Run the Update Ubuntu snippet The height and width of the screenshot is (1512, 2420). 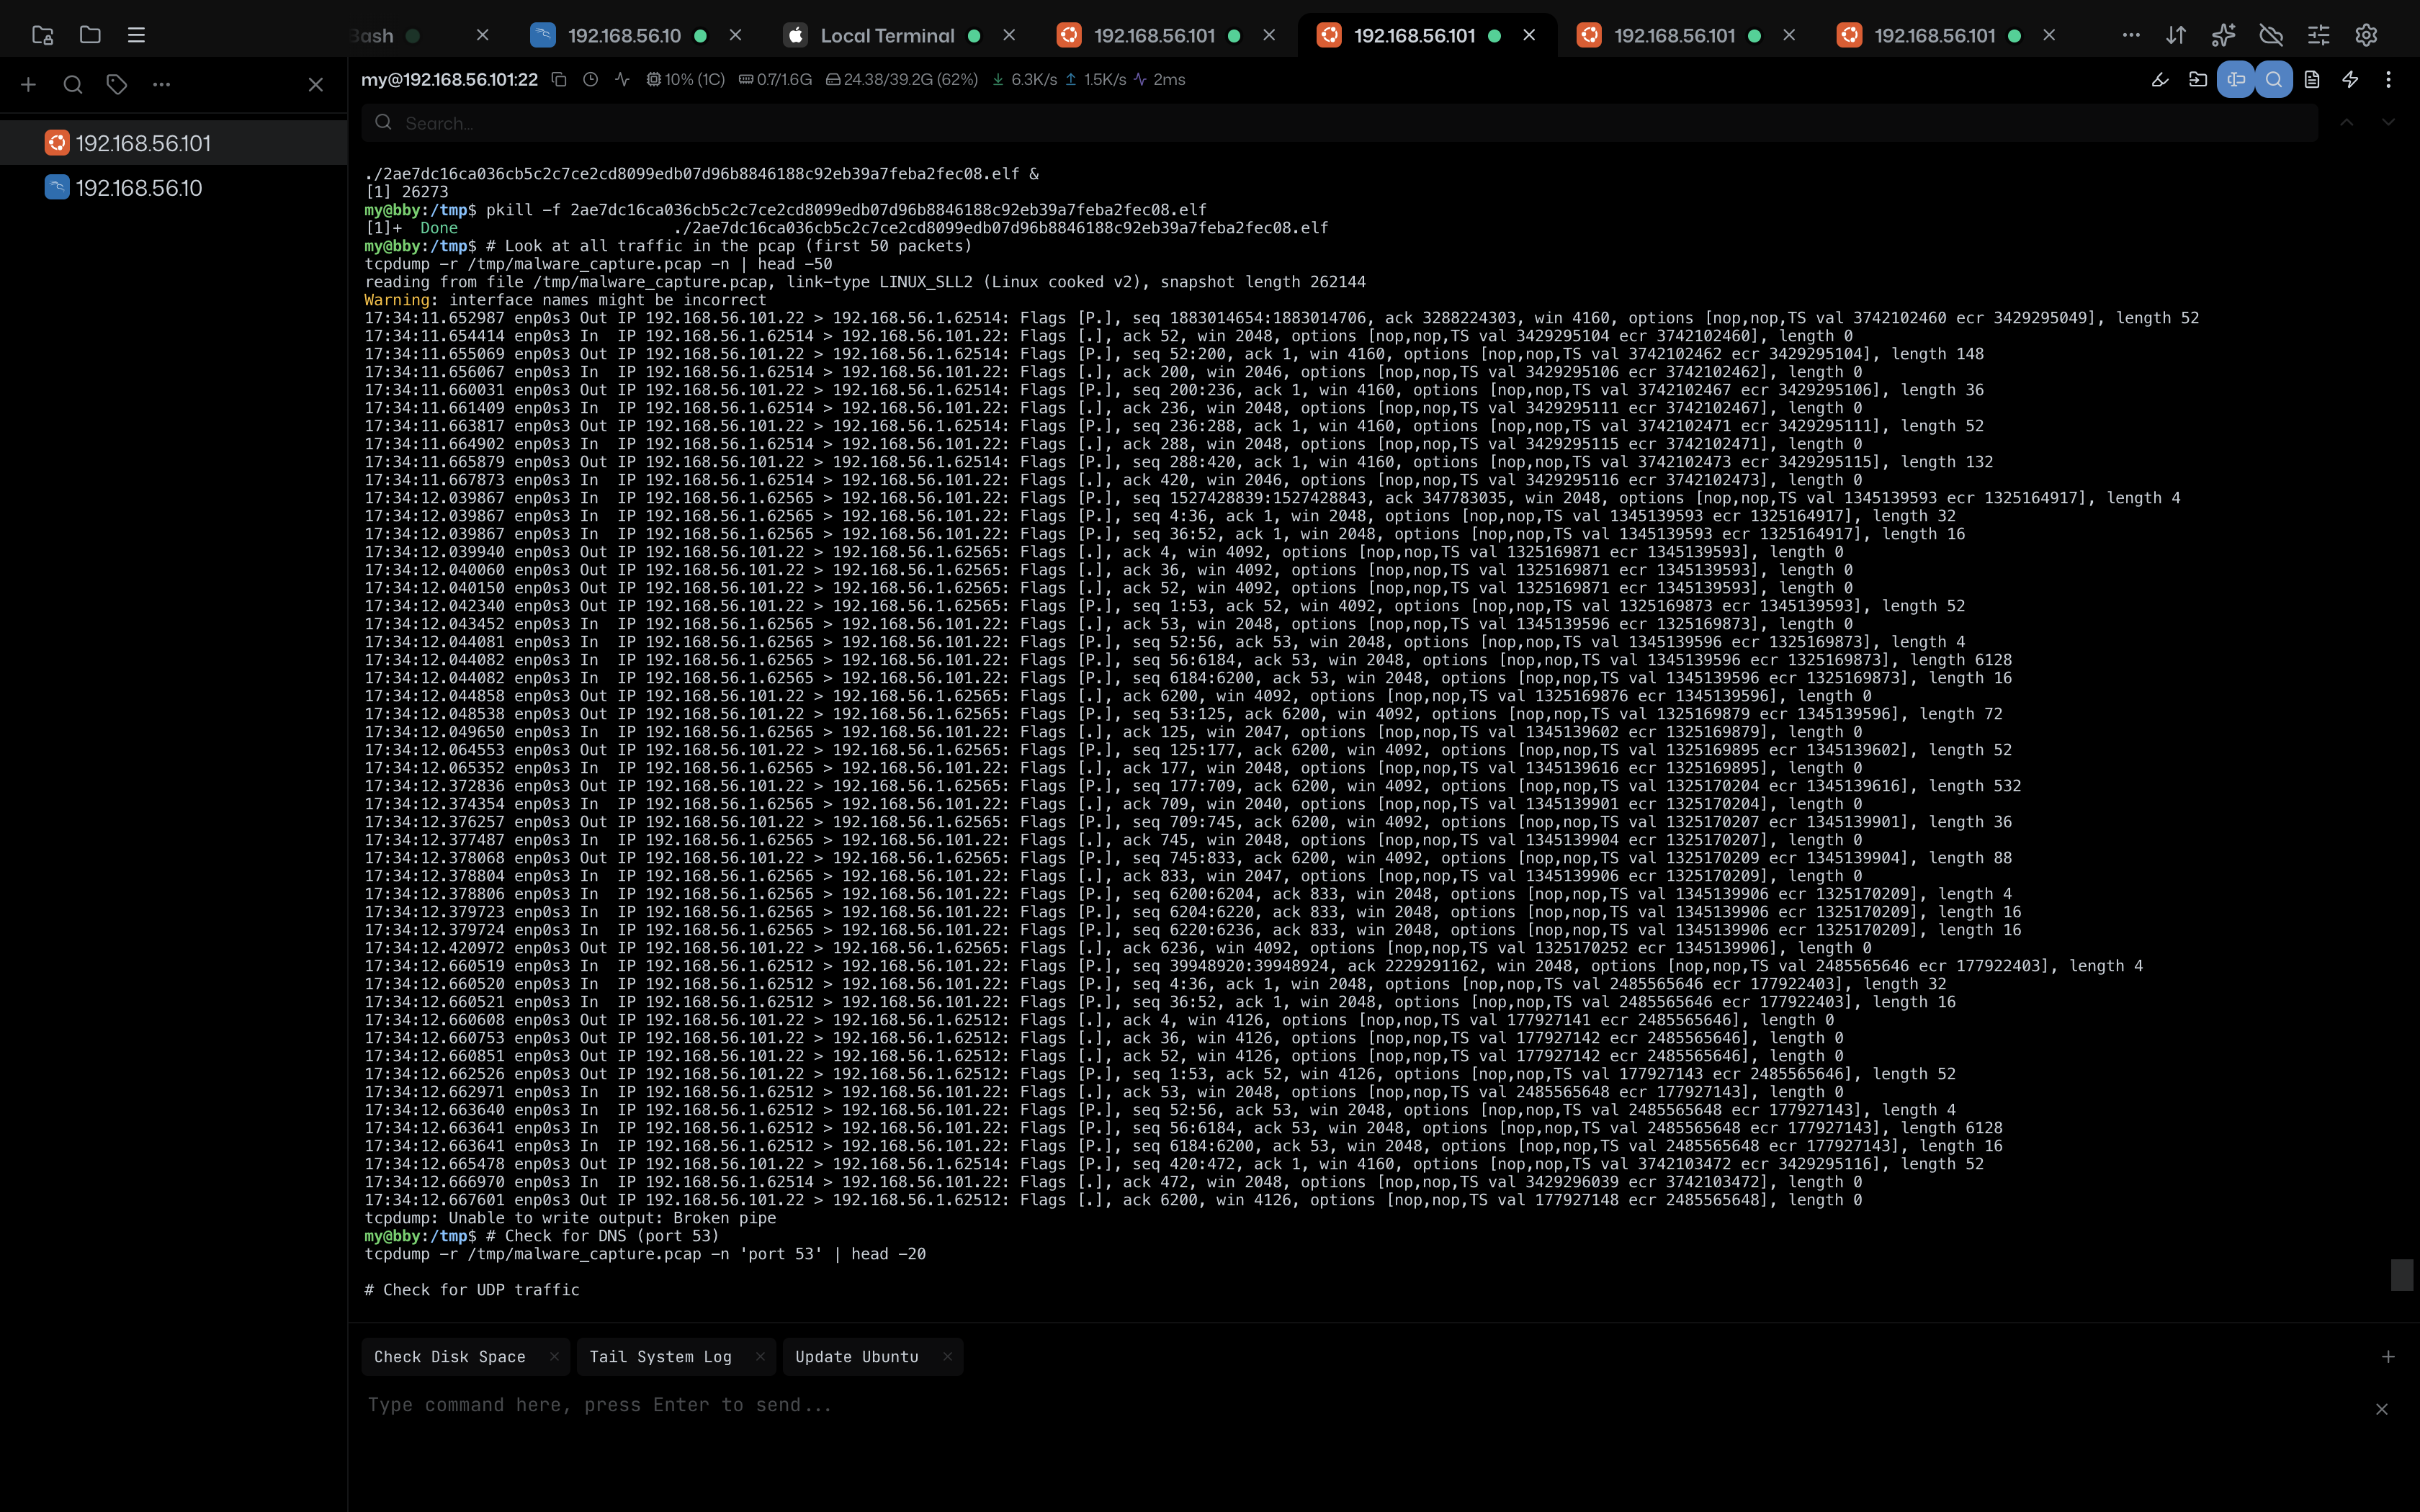click(x=857, y=1357)
